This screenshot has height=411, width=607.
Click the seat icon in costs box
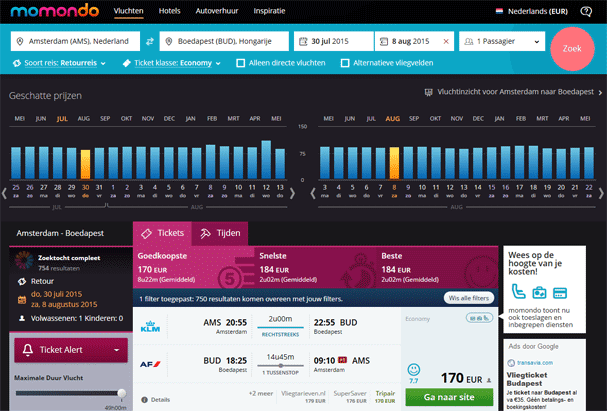[x=518, y=291]
